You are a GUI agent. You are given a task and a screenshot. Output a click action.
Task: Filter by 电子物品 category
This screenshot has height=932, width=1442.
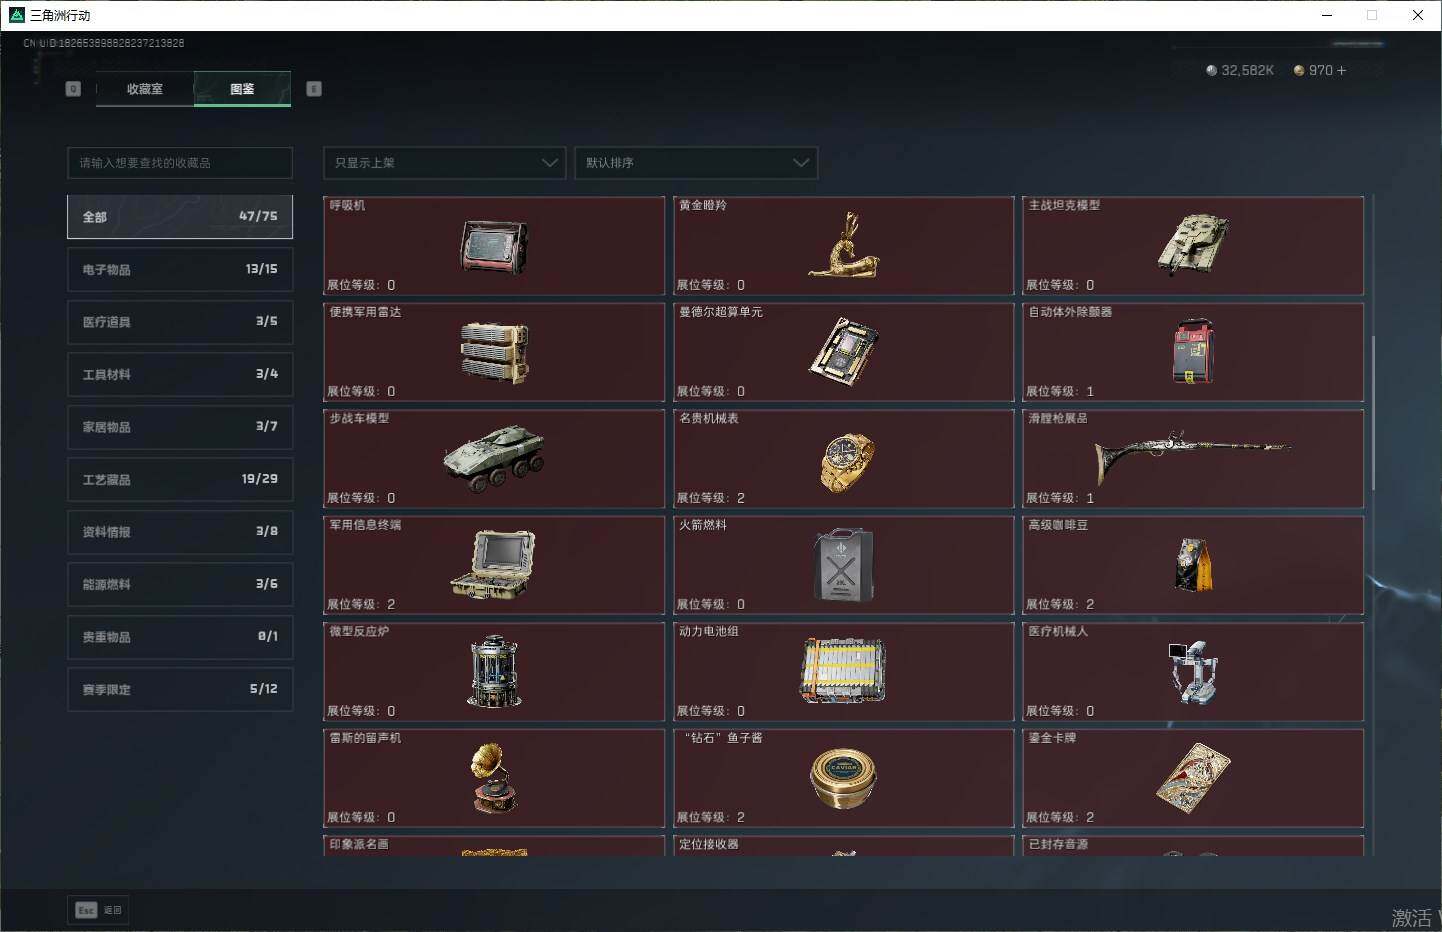(x=180, y=270)
